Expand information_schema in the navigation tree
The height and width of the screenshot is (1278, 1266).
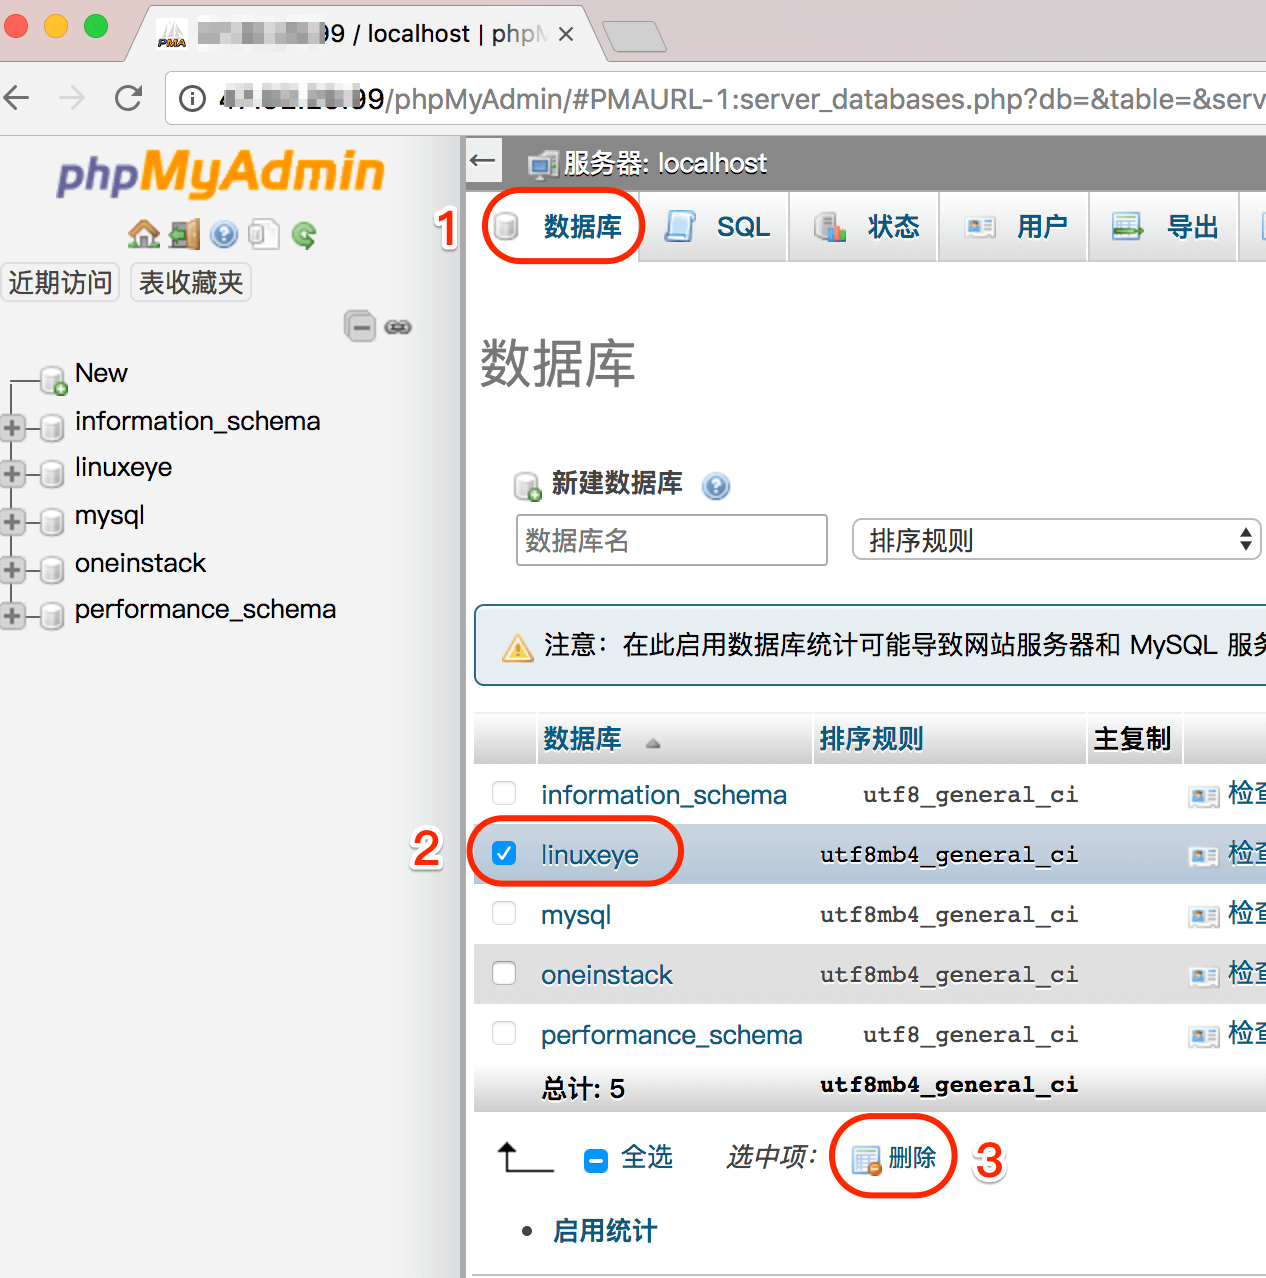12,428
